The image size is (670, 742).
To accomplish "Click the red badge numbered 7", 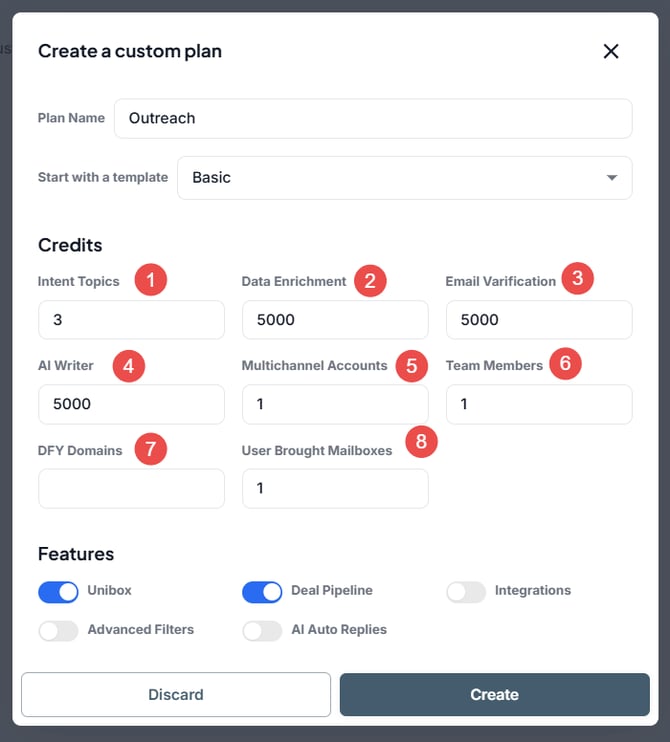I will [x=150, y=449].
